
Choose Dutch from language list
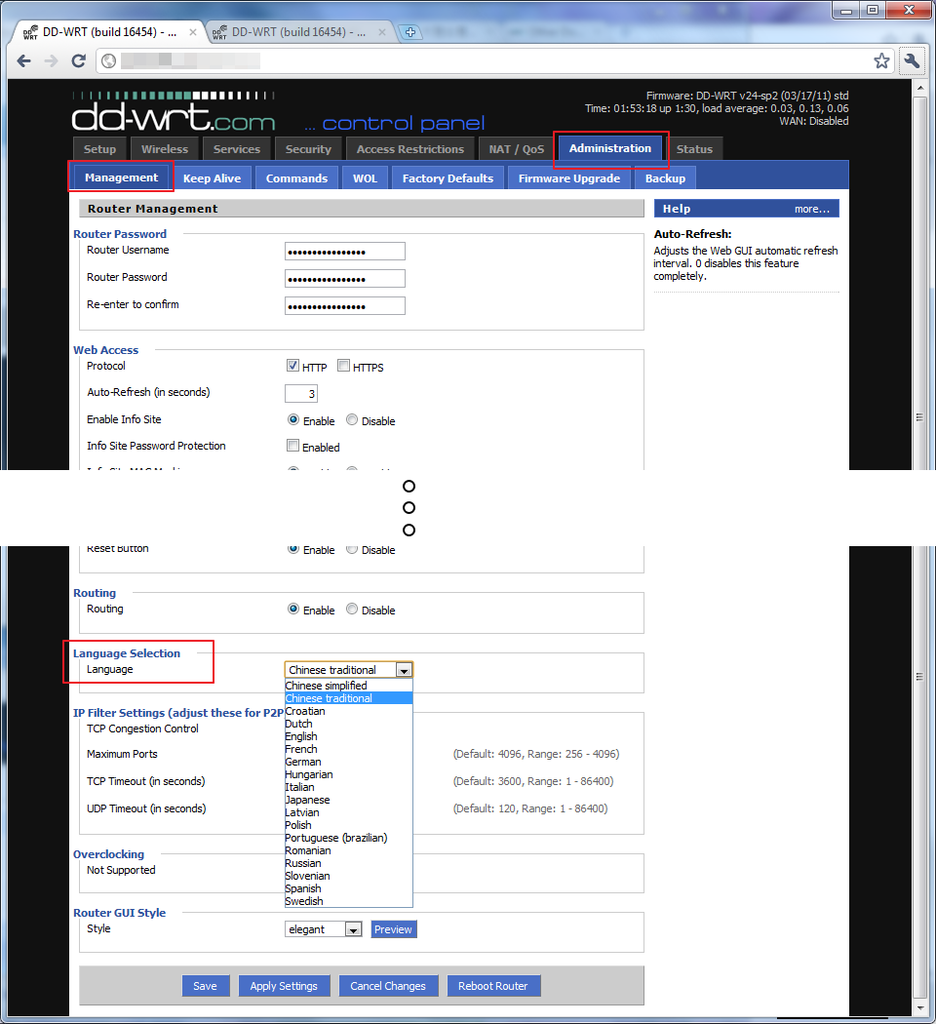(x=348, y=724)
